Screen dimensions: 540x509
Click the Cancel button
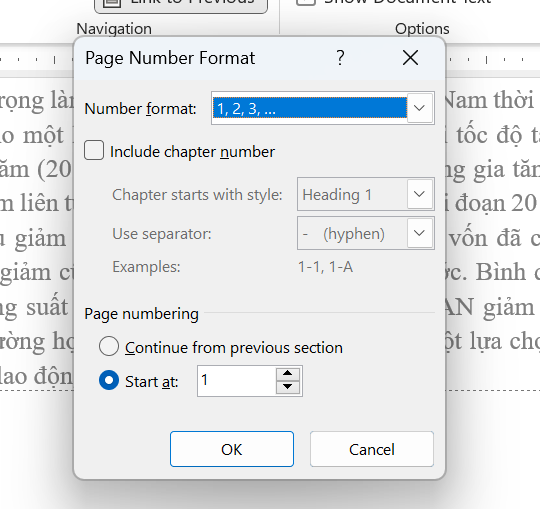372,449
